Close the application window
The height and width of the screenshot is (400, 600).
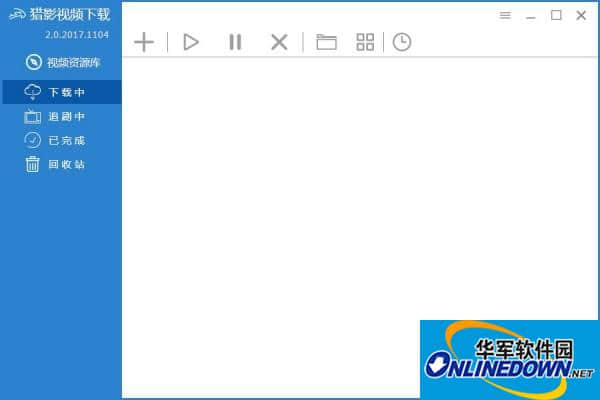pos(581,15)
